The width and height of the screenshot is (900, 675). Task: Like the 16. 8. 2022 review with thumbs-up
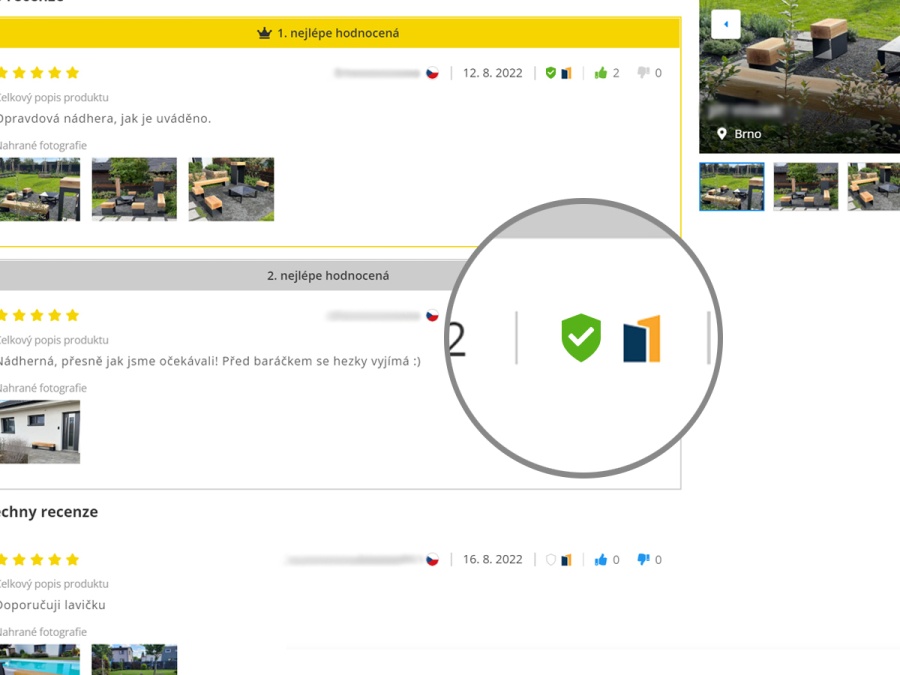click(601, 560)
